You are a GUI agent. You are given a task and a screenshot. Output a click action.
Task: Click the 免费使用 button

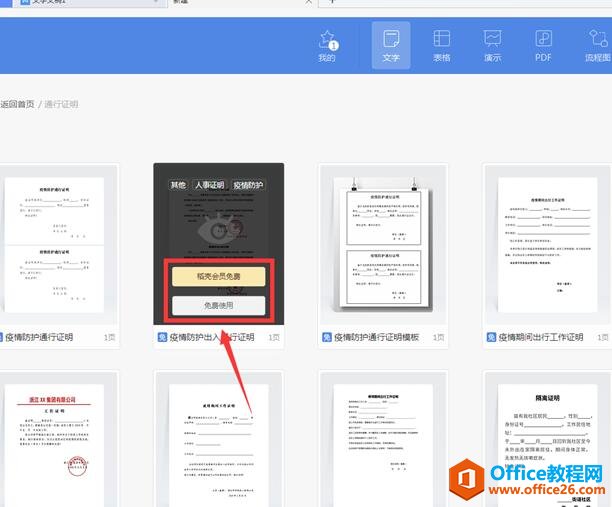tap(219, 305)
